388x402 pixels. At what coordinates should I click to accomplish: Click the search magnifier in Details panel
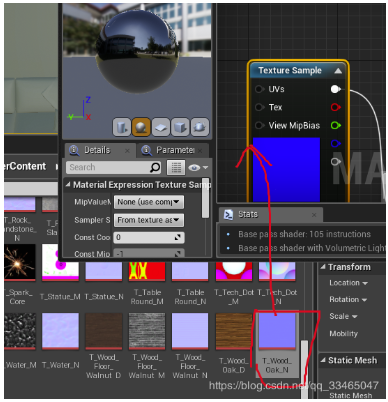(155, 167)
